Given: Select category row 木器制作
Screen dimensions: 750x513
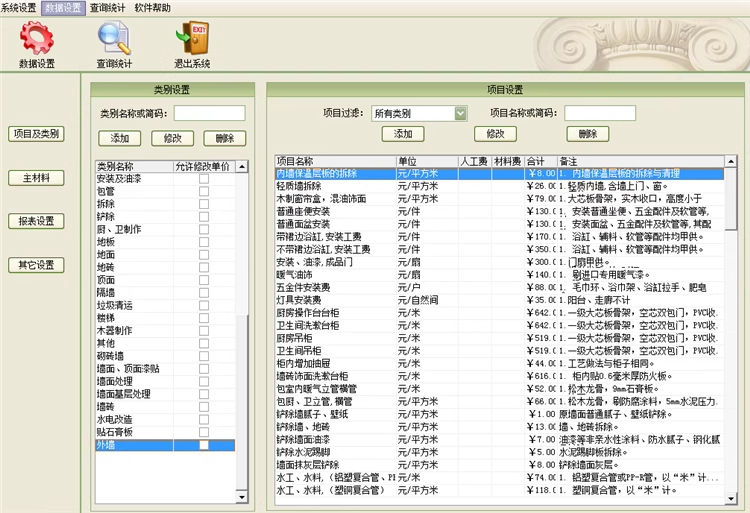Looking at the screenshot, I should (165, 331).
